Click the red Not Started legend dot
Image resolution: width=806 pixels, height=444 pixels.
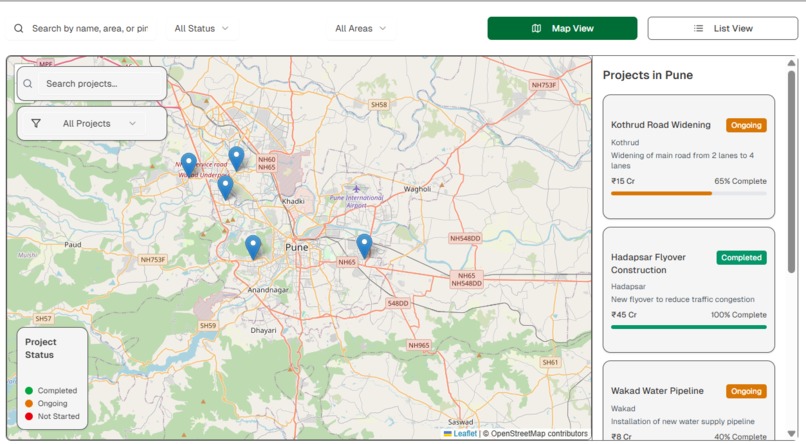point(29,416)
